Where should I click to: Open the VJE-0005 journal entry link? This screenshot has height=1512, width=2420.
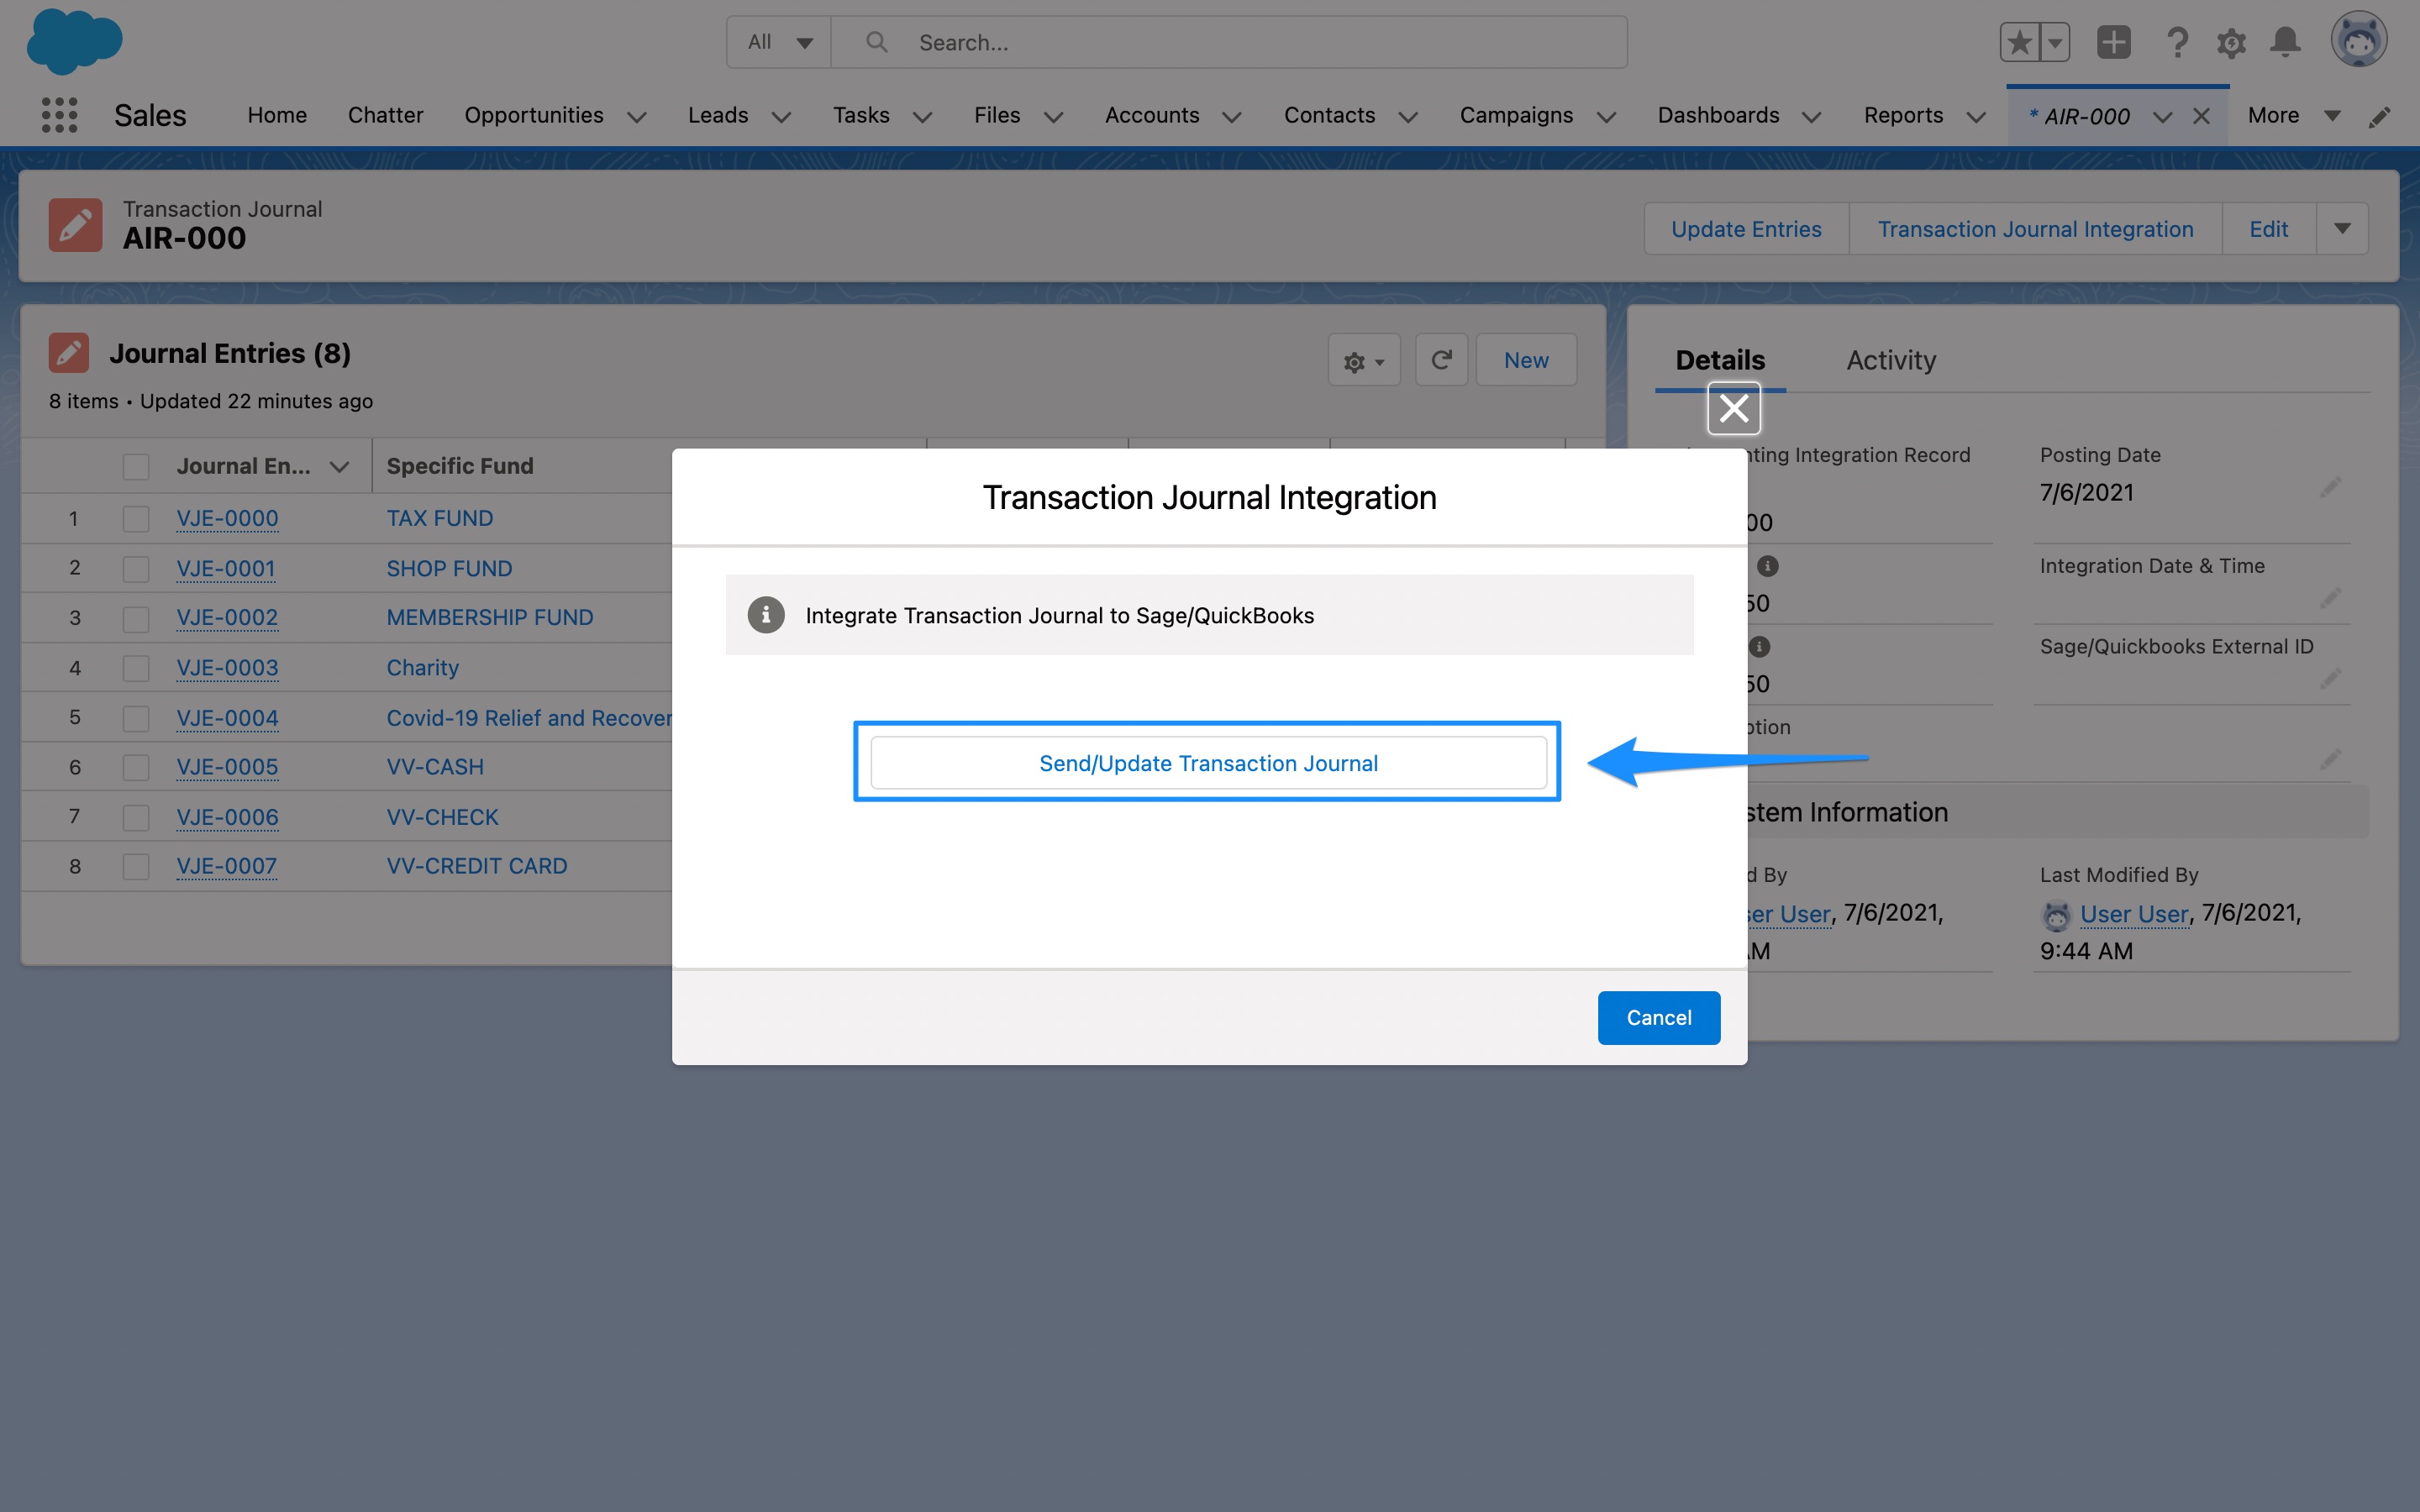coord(227,767)
